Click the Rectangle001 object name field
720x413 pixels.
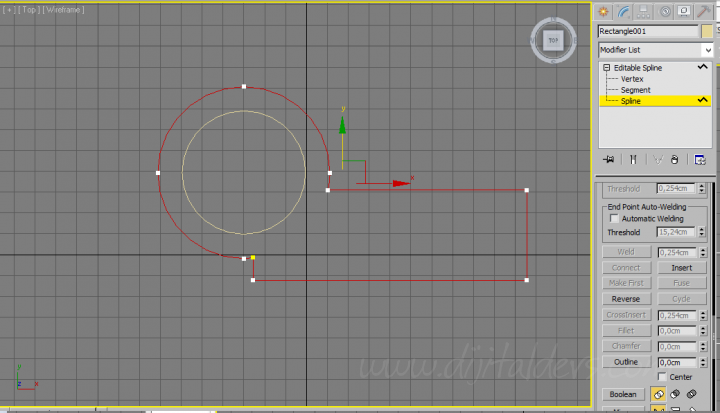pyautogui.click(x=648, y=31)
